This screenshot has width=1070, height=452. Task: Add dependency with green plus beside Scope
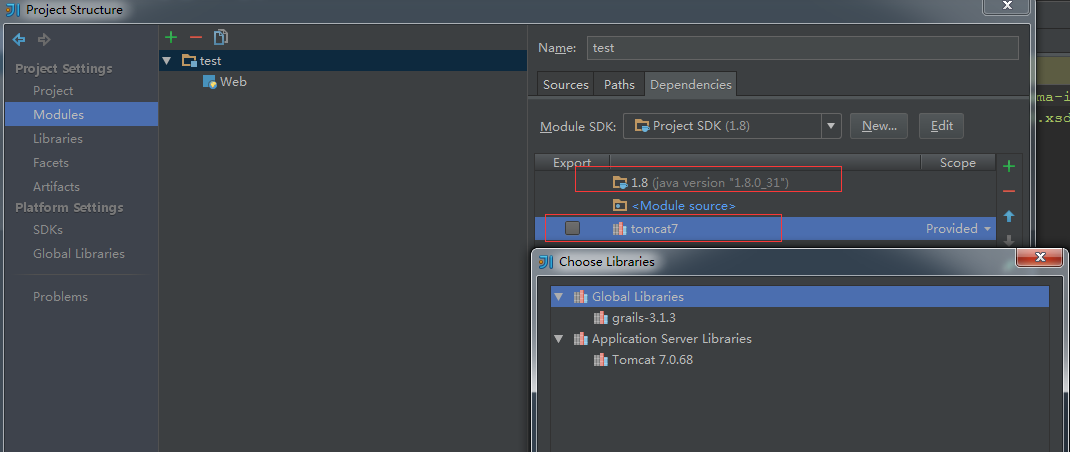[x=1009, y=166]
